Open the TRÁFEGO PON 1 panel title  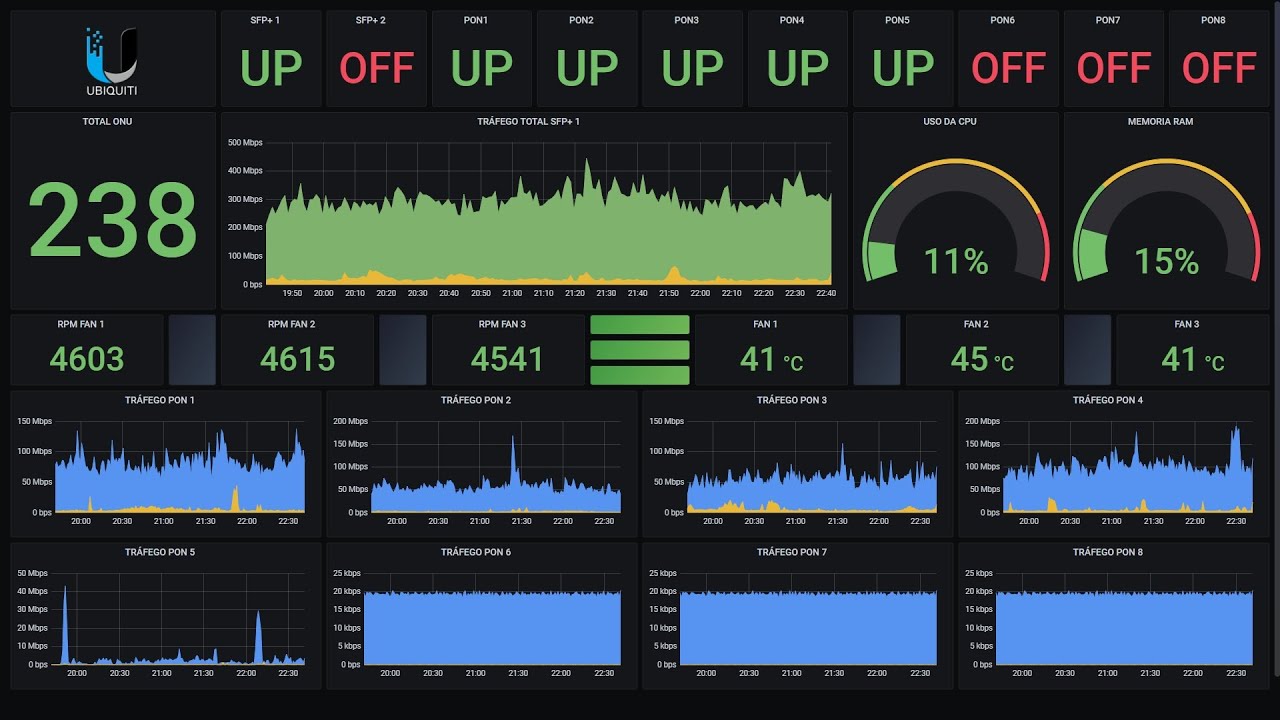[160, 401]
